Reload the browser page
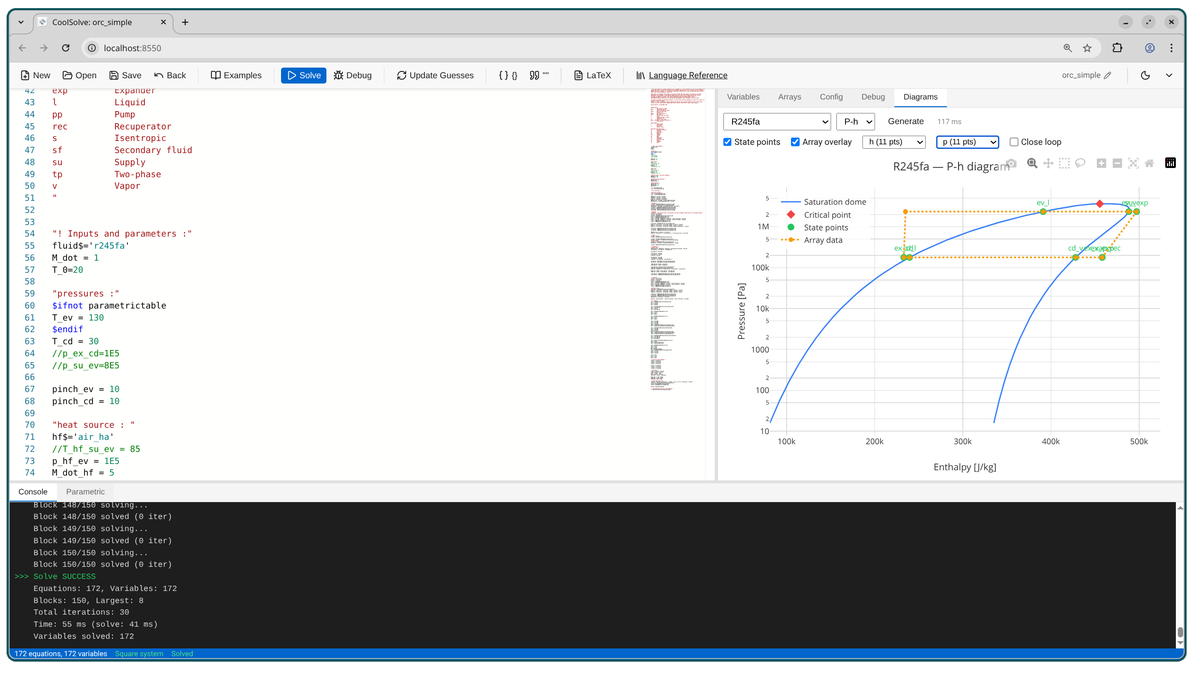Image resolution: width=1200 pixels, height=674 pixels. click(66, 48)
